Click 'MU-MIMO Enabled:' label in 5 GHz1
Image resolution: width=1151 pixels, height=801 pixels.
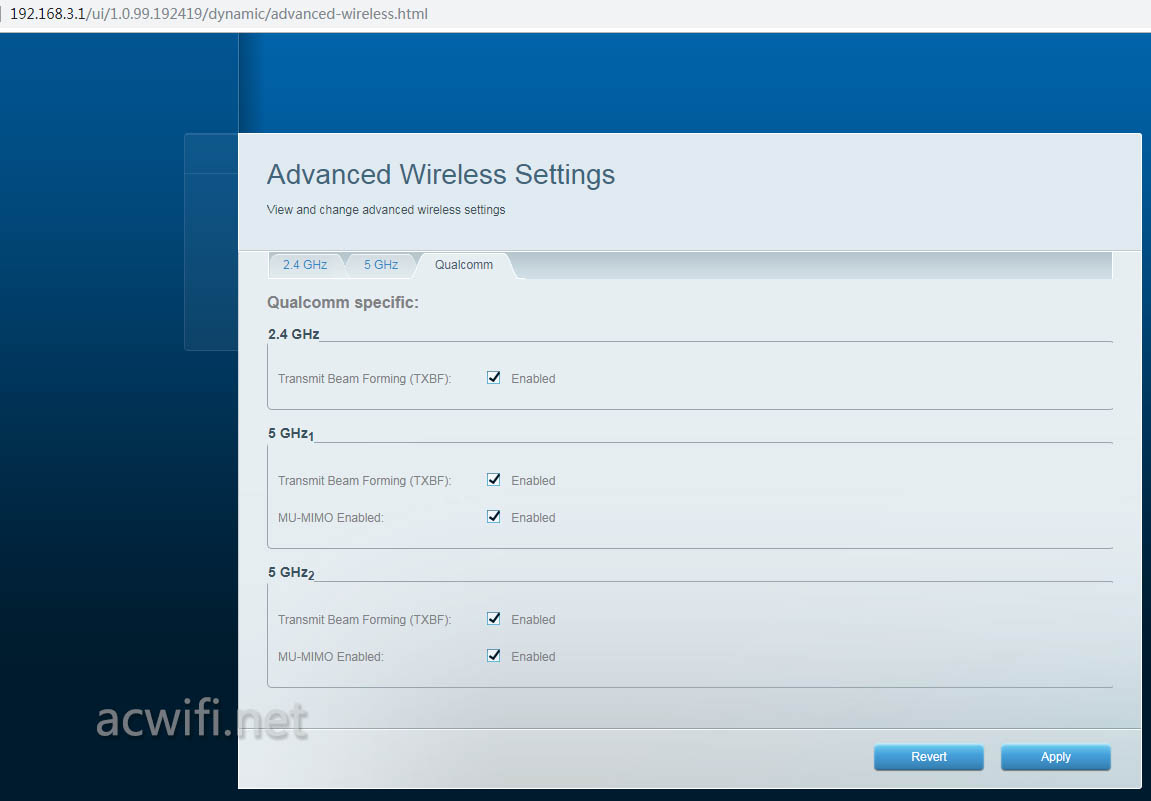coord(330,518)
